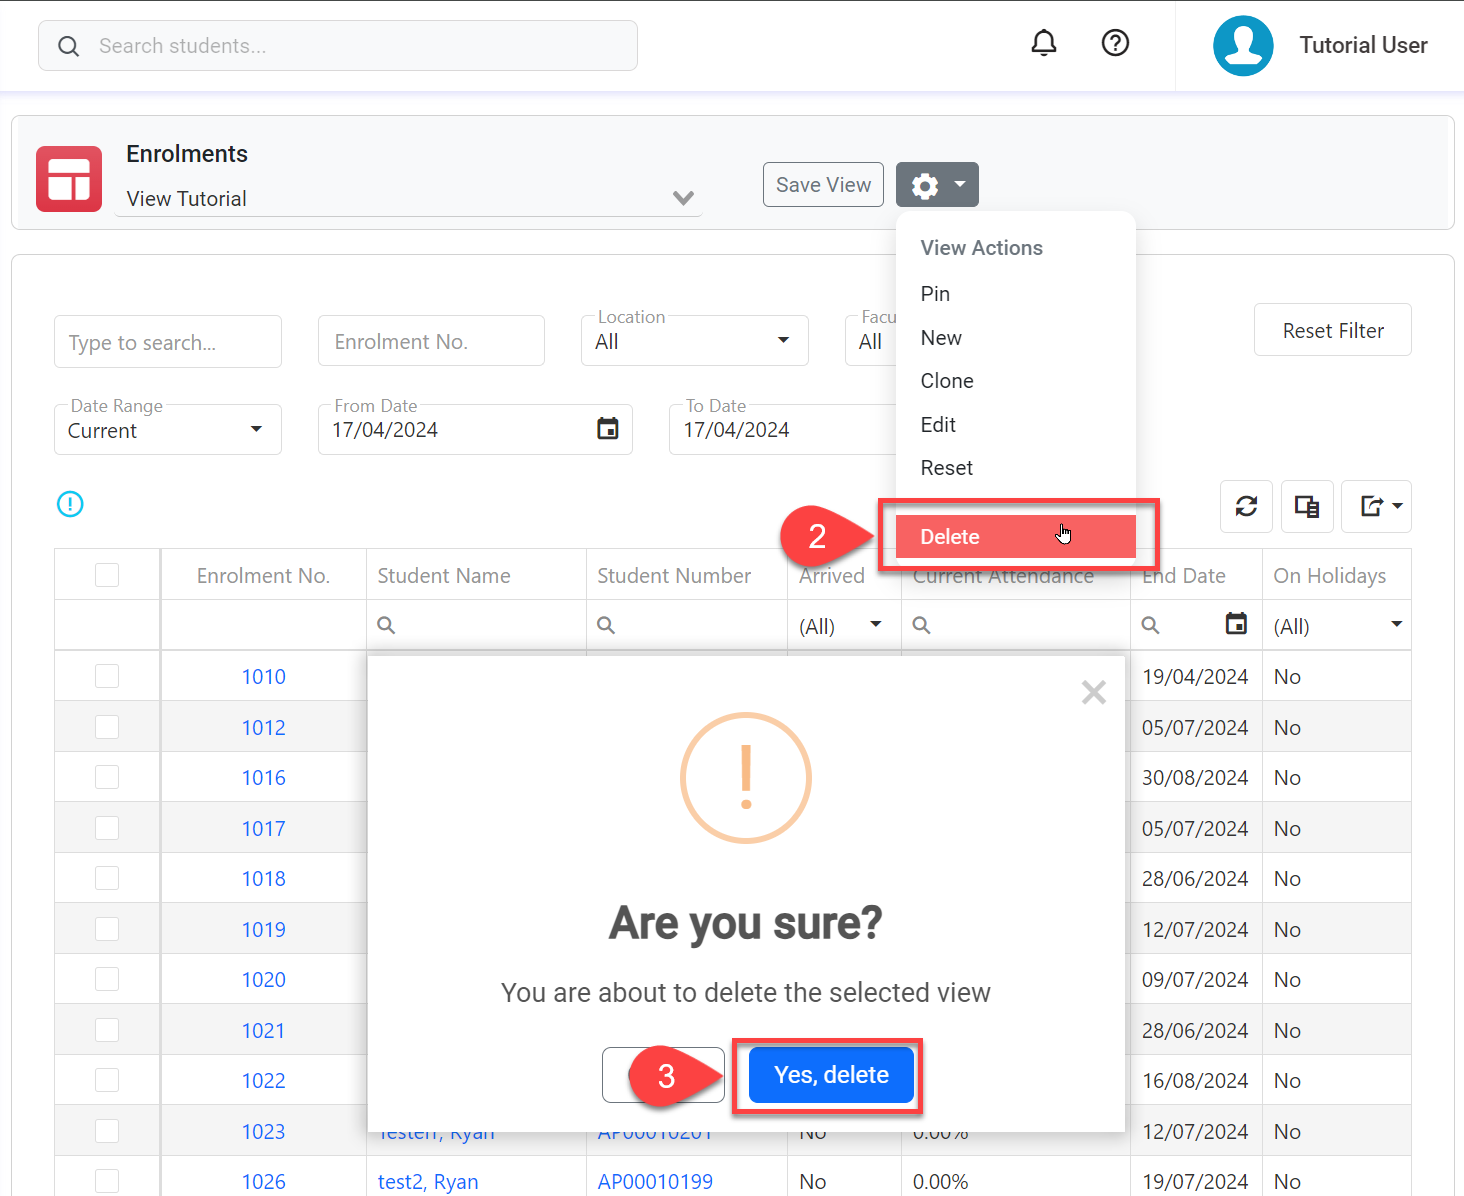Tick checkbox for enrolment 1022
This screenshot has height=1196, width=1464.
point(107,1080)
